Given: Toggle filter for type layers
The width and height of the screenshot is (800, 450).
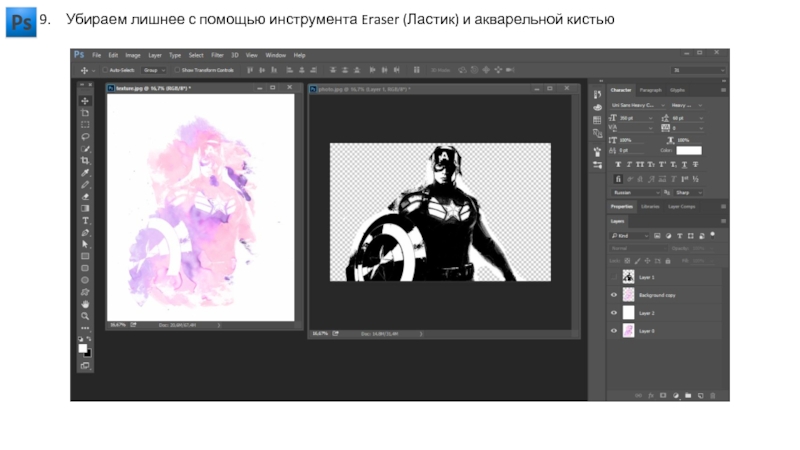Looking at the screenshot, I should click(680, 236).
